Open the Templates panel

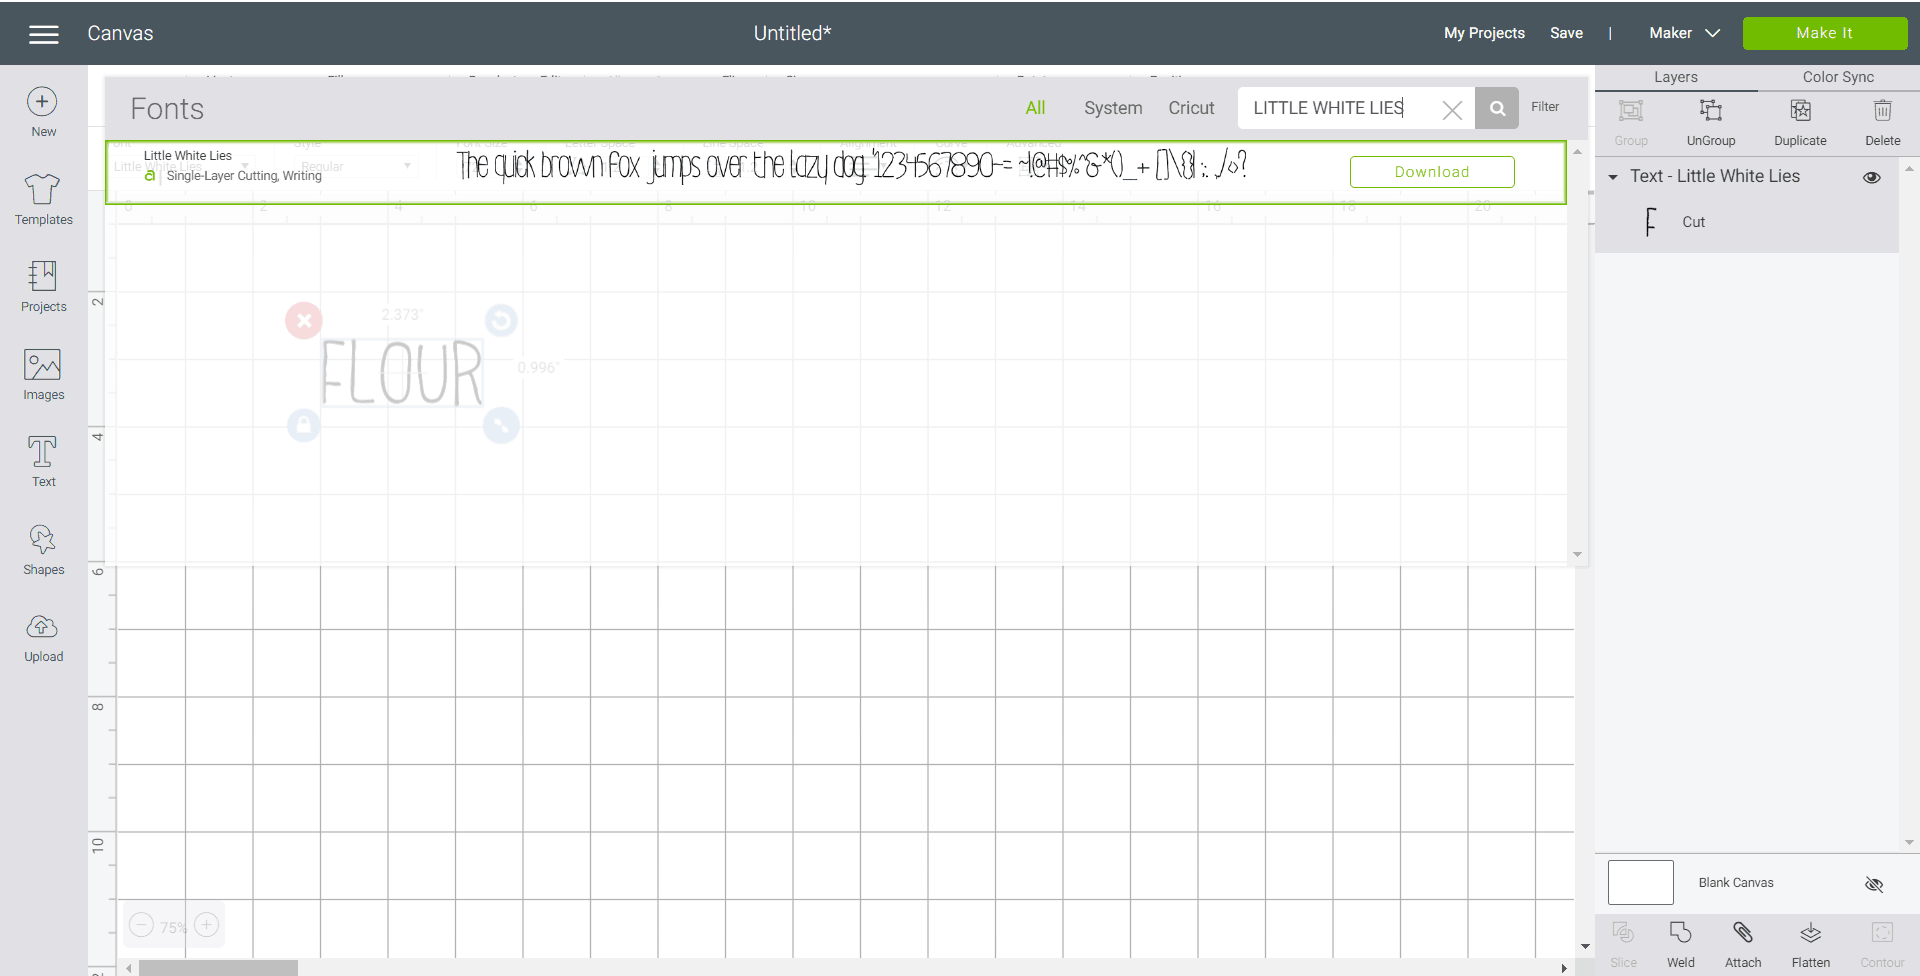pyautogui.click(x=43, y=199)
